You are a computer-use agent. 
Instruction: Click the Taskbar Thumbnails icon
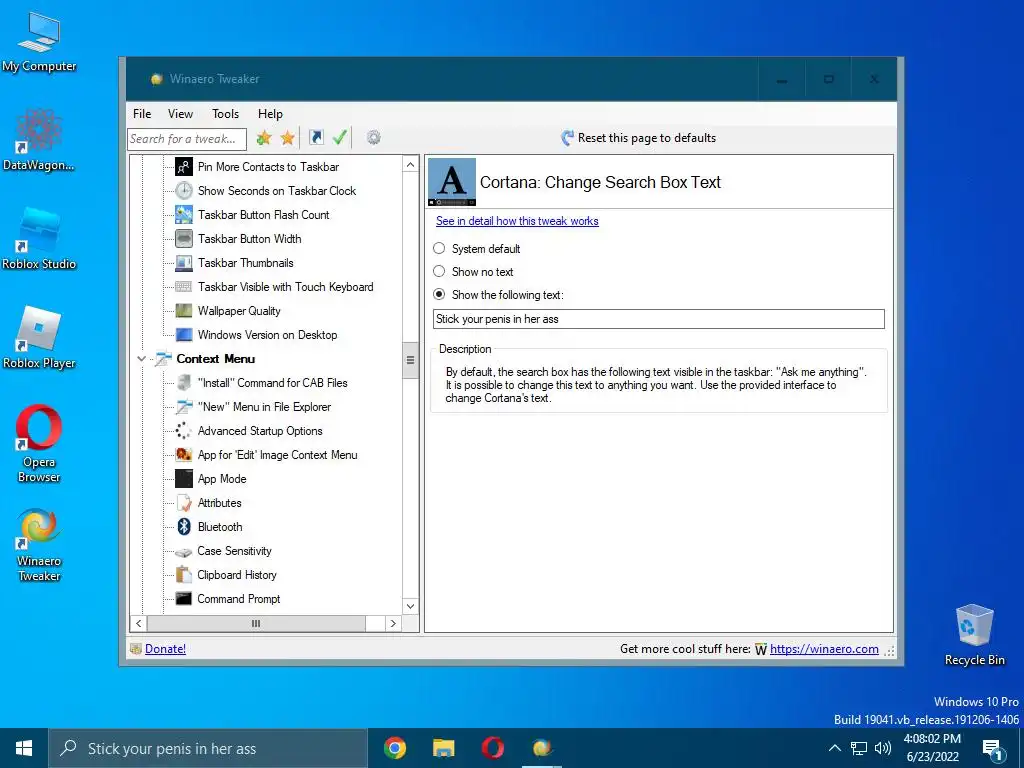click(x=184, y=263)
